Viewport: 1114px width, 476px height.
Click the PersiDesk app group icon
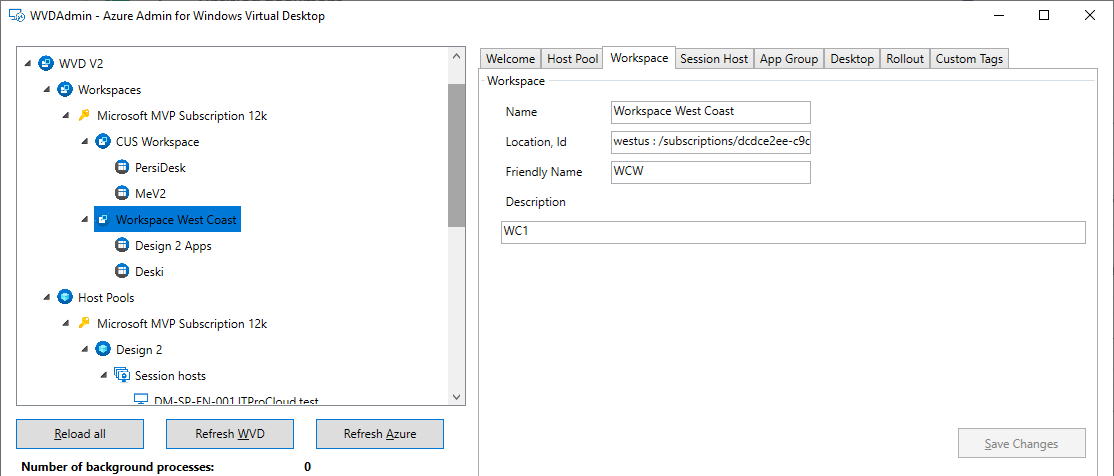[122, 168]
